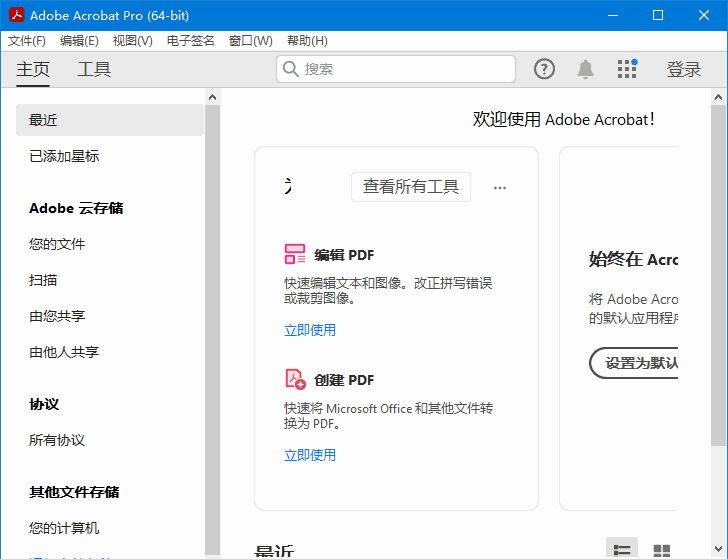
Task: Select 已添加星标 in the sidebar
Action: [64, 156]
